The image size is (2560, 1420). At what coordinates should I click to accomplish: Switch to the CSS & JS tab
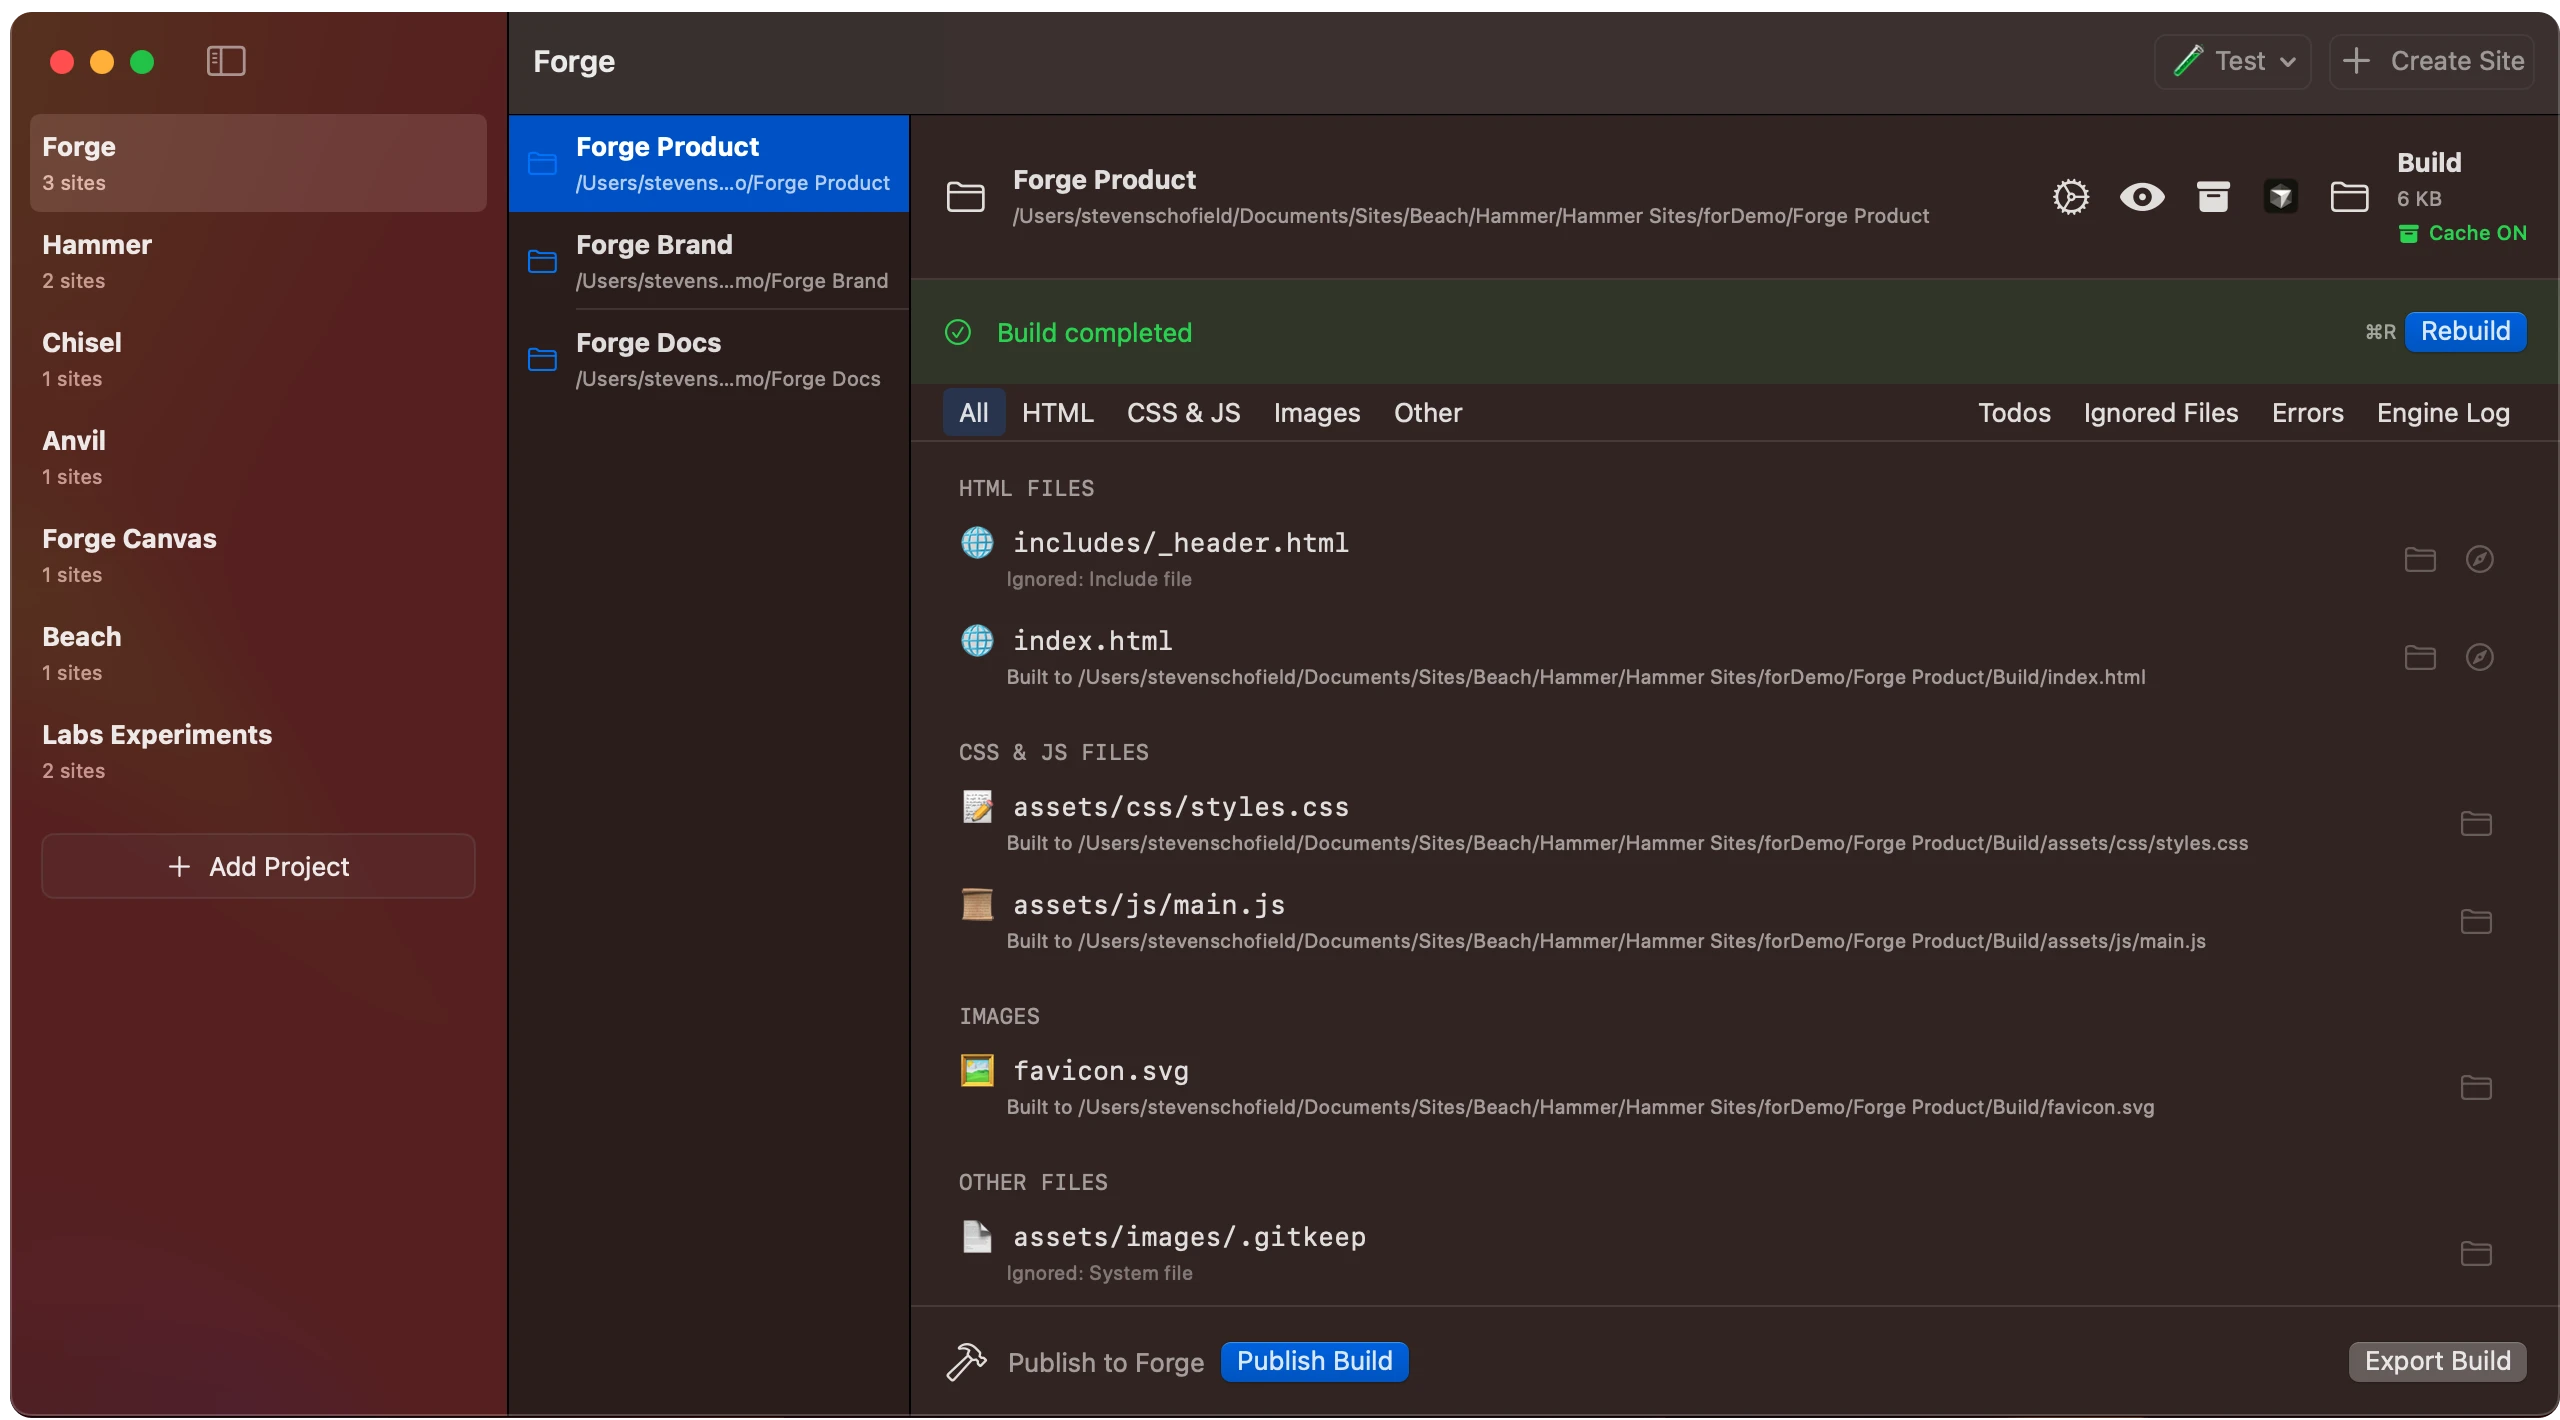pos(1183,413)
